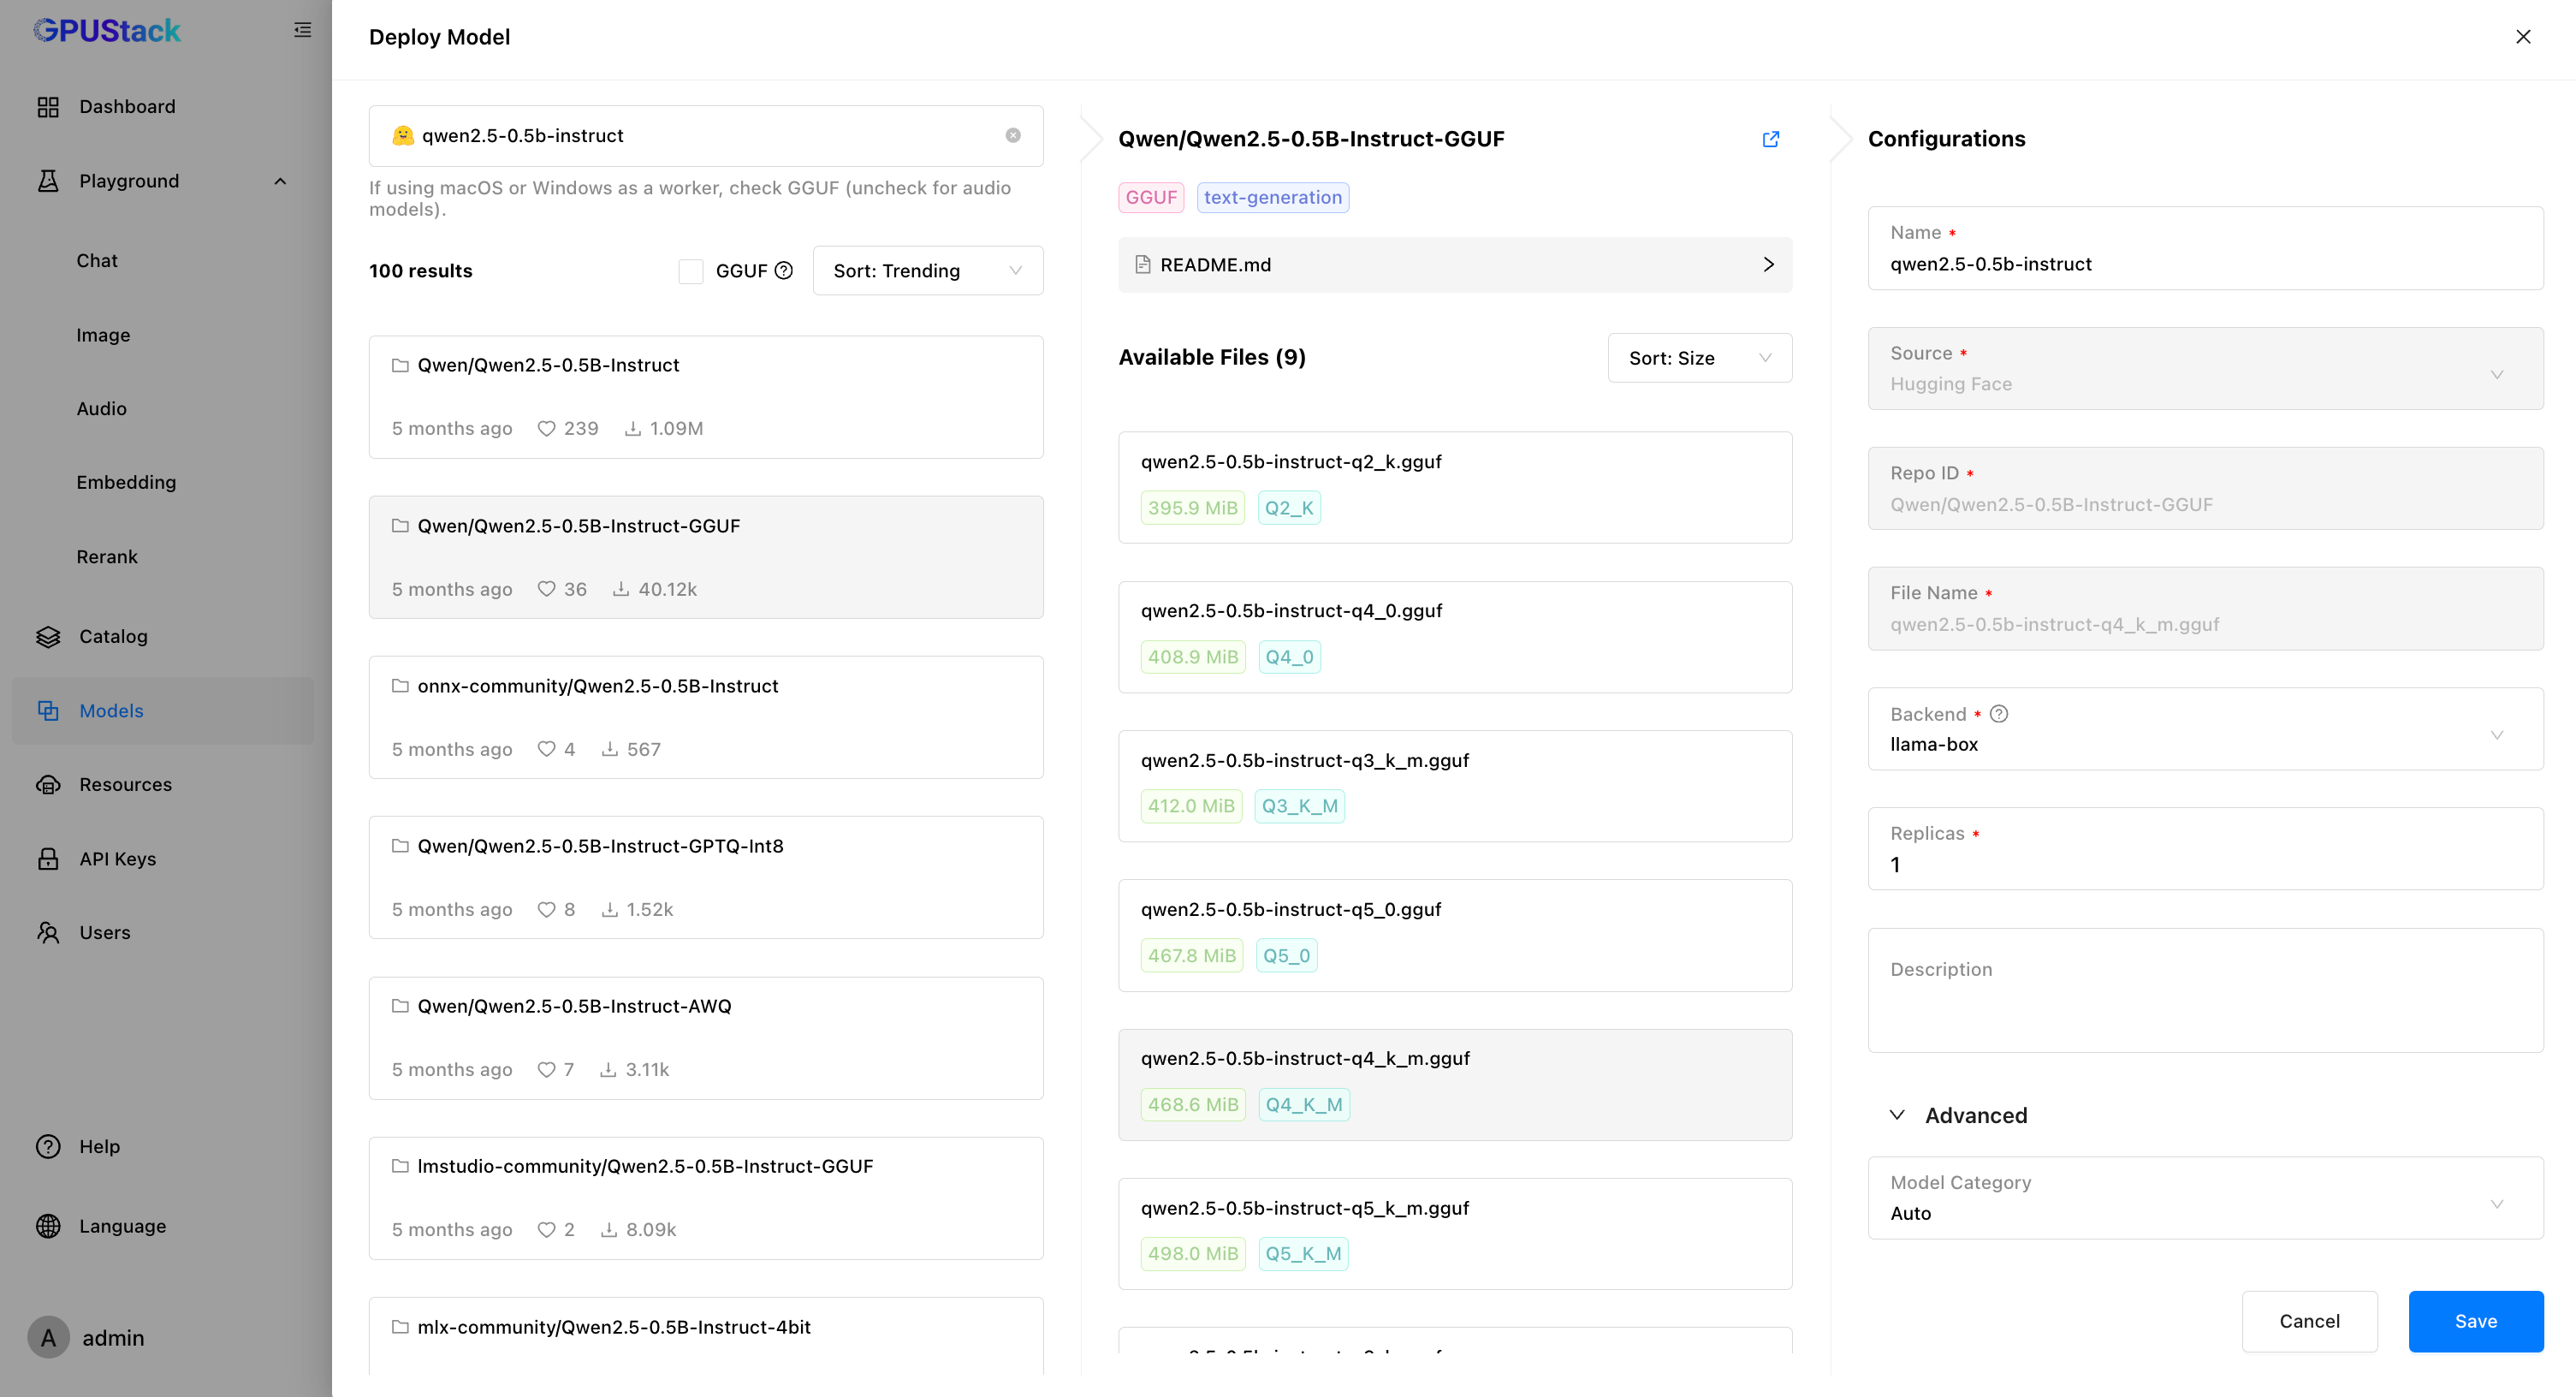2576x1397 pixels.
Task: Collapse the sidebar using the toggle icon
Action: [302, 29]
